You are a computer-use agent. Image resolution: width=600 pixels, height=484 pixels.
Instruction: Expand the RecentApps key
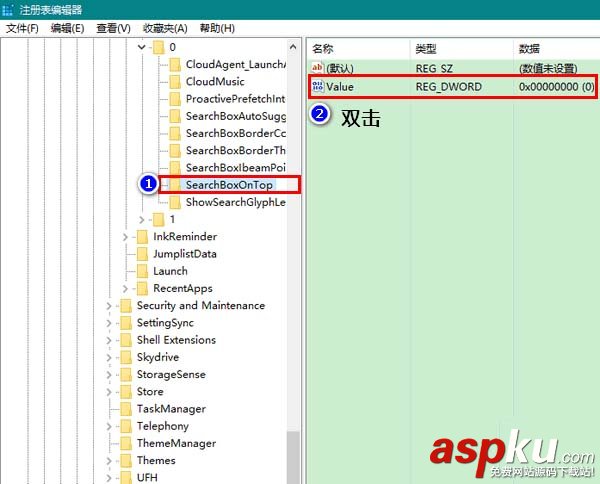coord(125,288)
